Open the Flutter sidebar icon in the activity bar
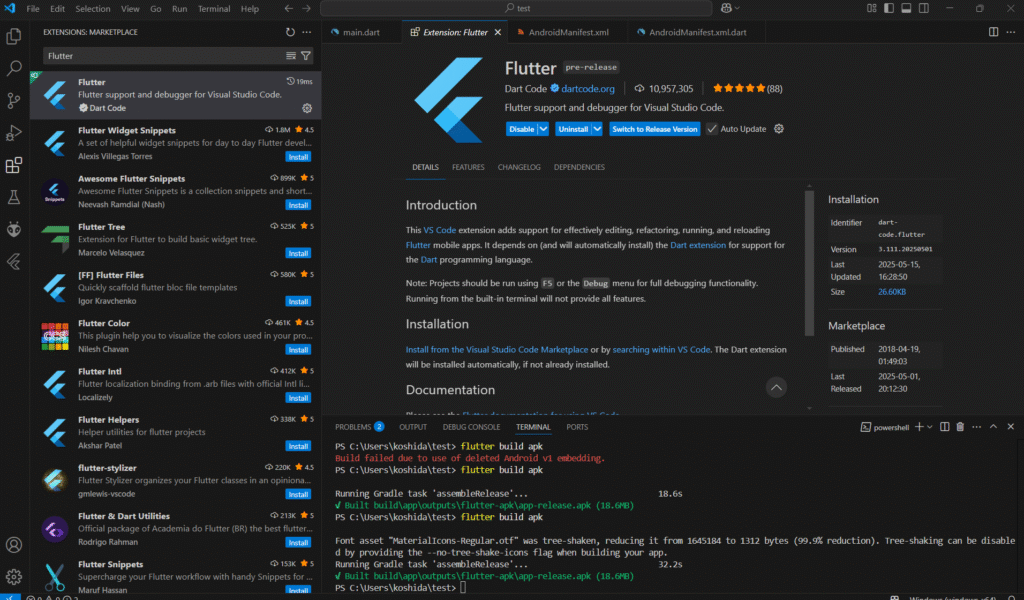Viewport: 1024px width, 600px height. (14, 262)
